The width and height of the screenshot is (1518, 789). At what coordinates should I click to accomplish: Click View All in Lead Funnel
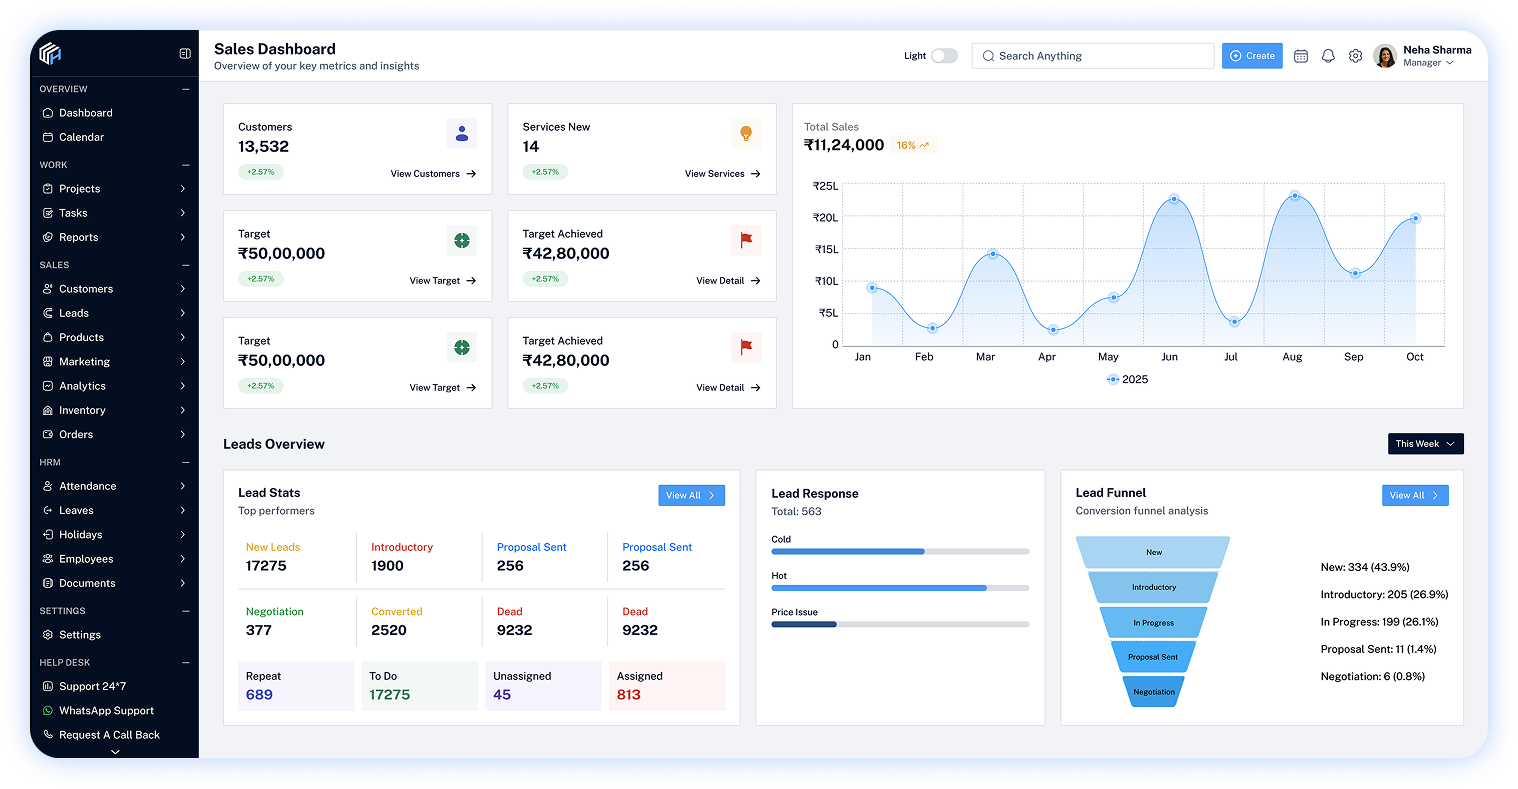(1415, 496)
